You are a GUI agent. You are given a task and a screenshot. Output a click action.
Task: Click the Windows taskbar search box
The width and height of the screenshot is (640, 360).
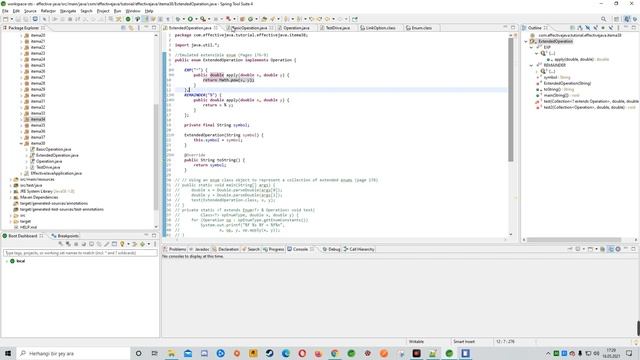click(73, 353)
